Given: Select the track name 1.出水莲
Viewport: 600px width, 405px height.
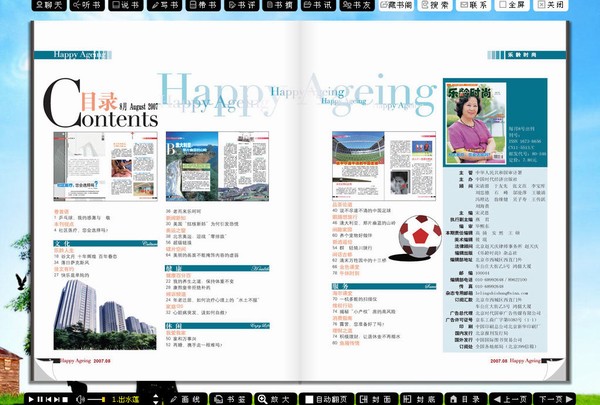Looking at the screenshot, I should (x=126, y=399).
